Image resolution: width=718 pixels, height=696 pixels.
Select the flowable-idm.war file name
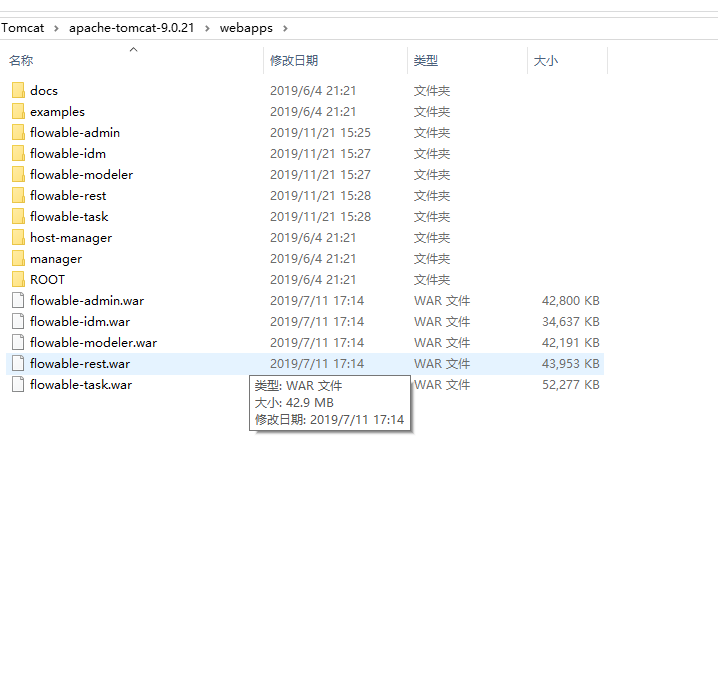80,322
